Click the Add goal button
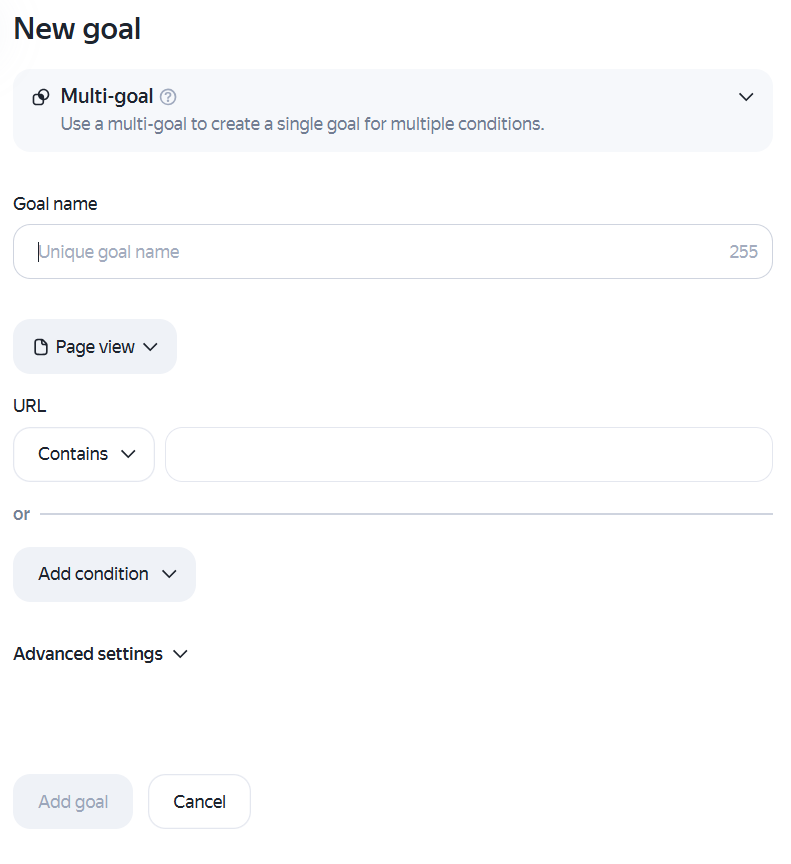791x864 pixels. [73, 802]
